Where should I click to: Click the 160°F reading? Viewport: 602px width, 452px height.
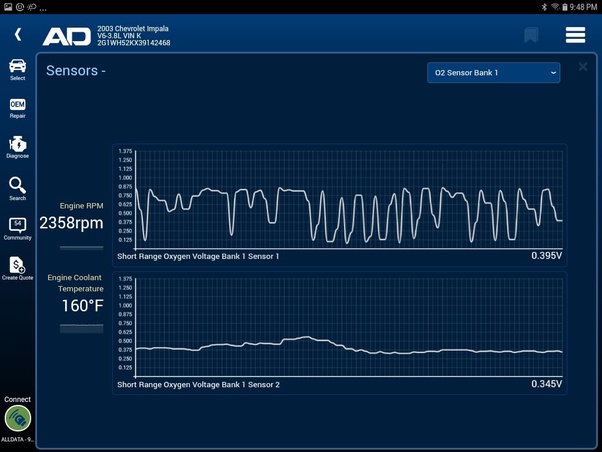83,306
